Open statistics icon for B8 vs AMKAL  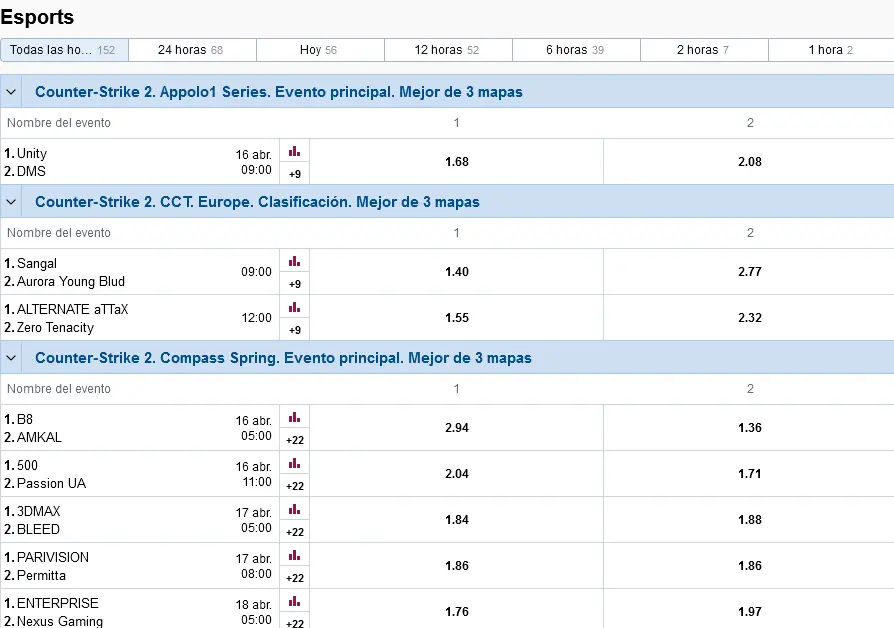[x=294, y=418]
